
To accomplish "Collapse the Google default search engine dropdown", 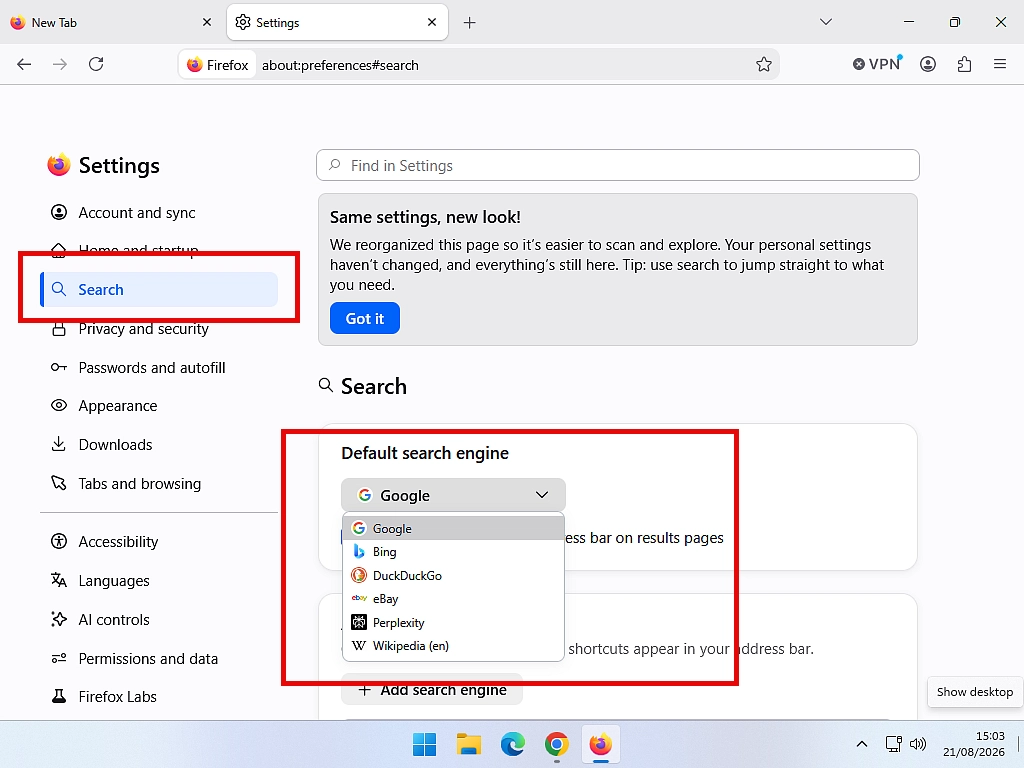I will [453, 495].
